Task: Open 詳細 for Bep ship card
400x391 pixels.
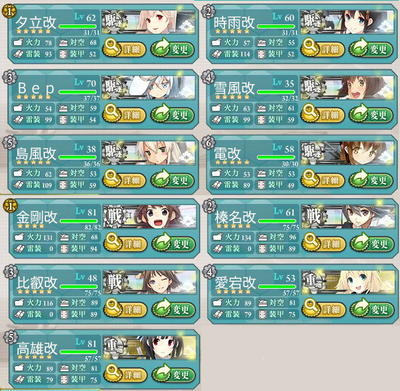Action: click(124, 114)
